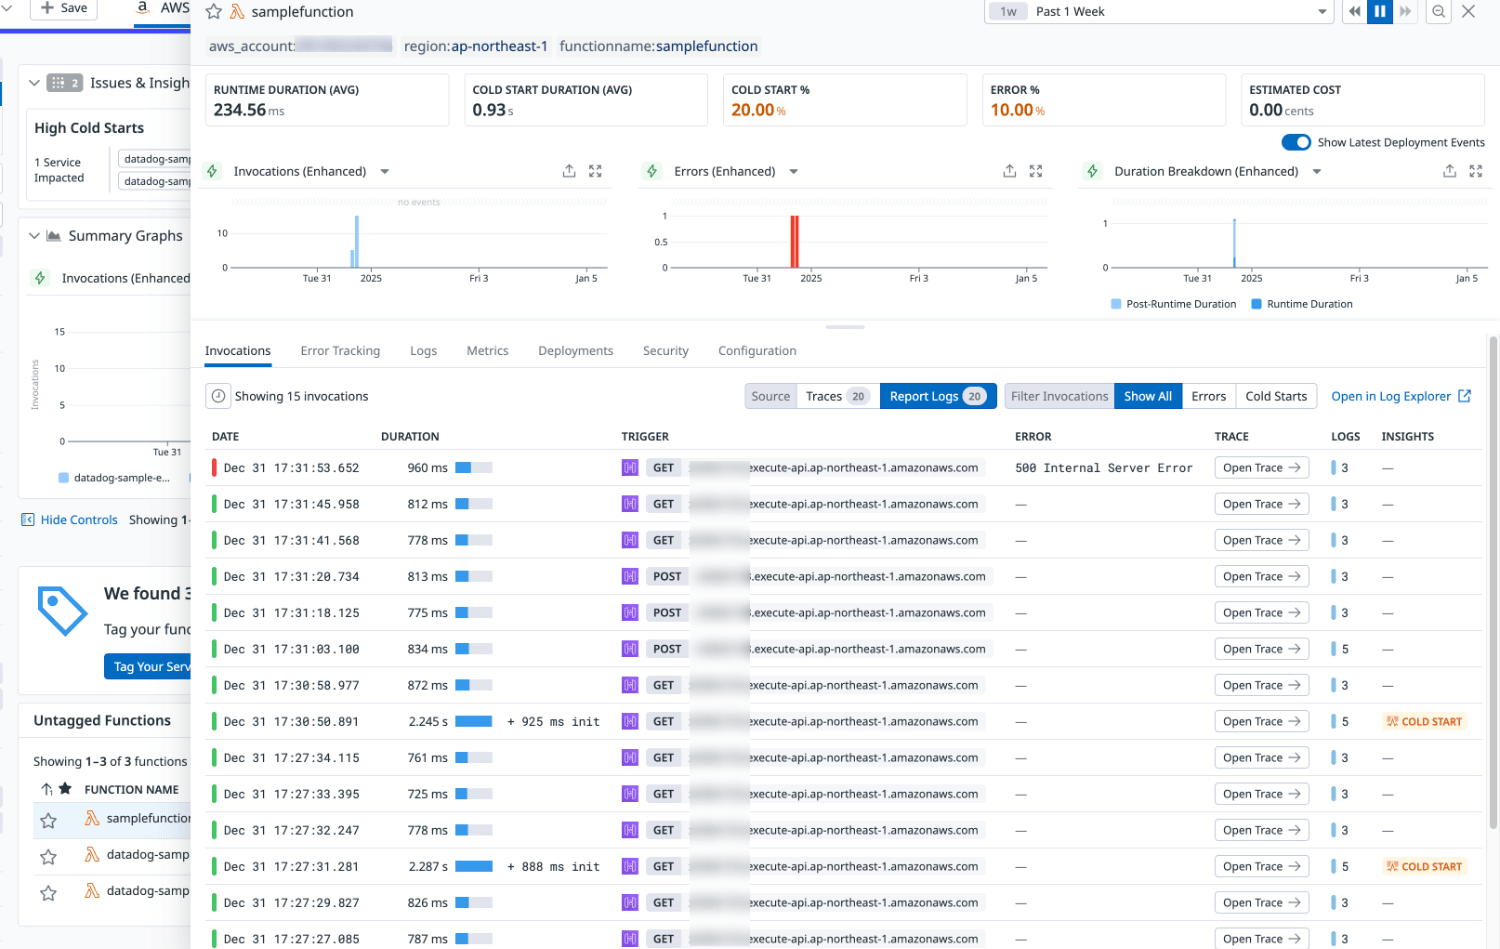
Task: Click the COLD START badge on 17:30:50.891 row
Action: coord(1424,721)
